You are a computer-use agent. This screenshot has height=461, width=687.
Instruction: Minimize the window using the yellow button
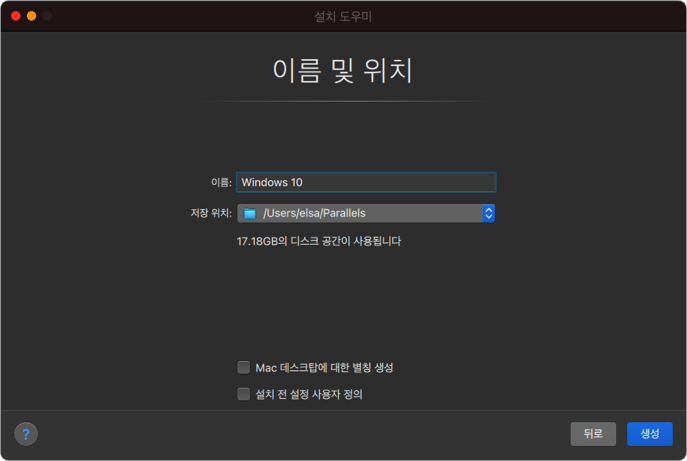tap(32, 16)
